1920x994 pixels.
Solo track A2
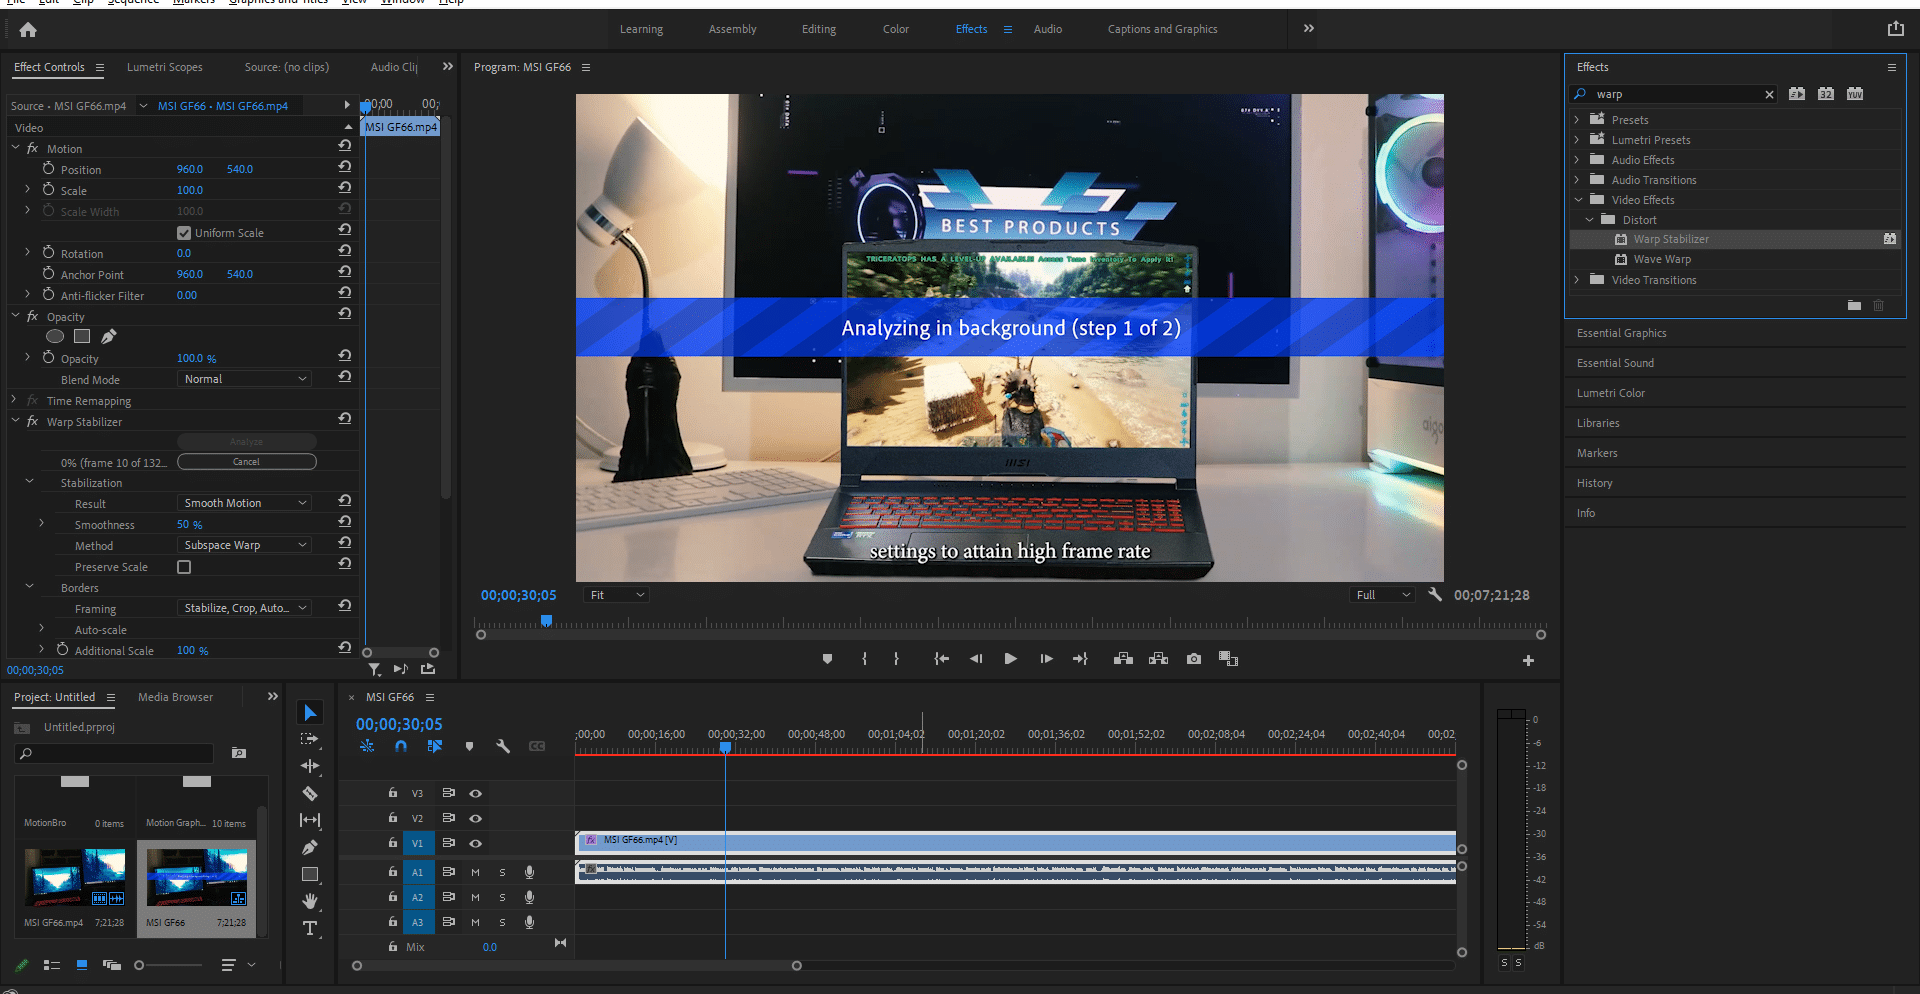(502, 897)
